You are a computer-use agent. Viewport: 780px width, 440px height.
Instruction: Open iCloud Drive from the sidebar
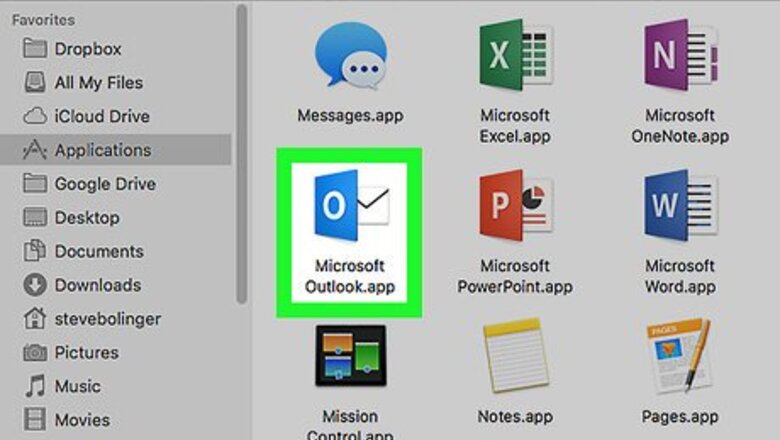click(x=101, y=116)
